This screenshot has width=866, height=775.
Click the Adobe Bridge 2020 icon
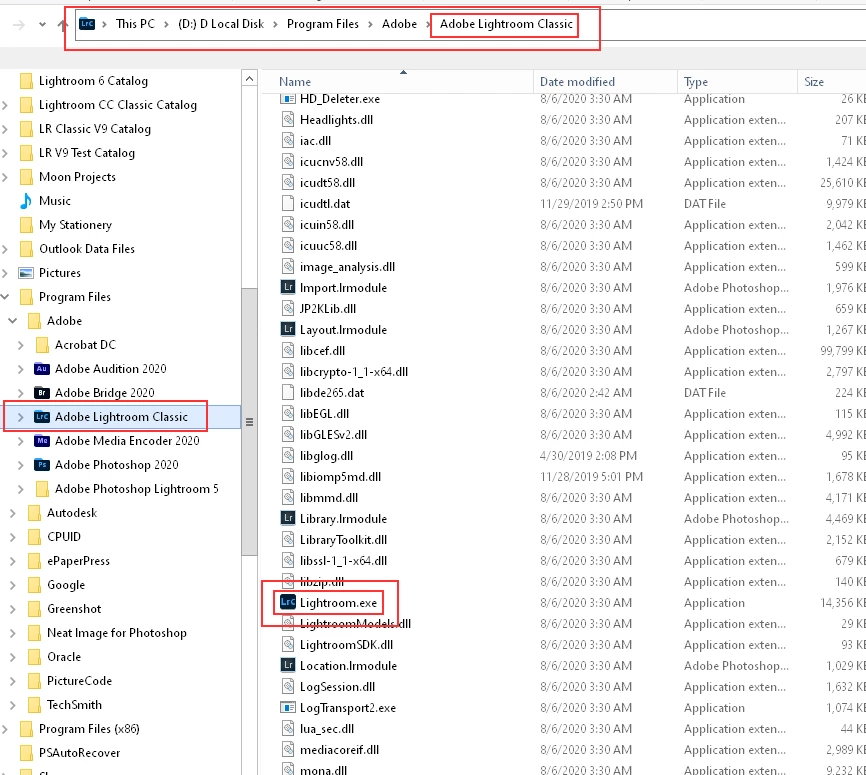point(42,393)
